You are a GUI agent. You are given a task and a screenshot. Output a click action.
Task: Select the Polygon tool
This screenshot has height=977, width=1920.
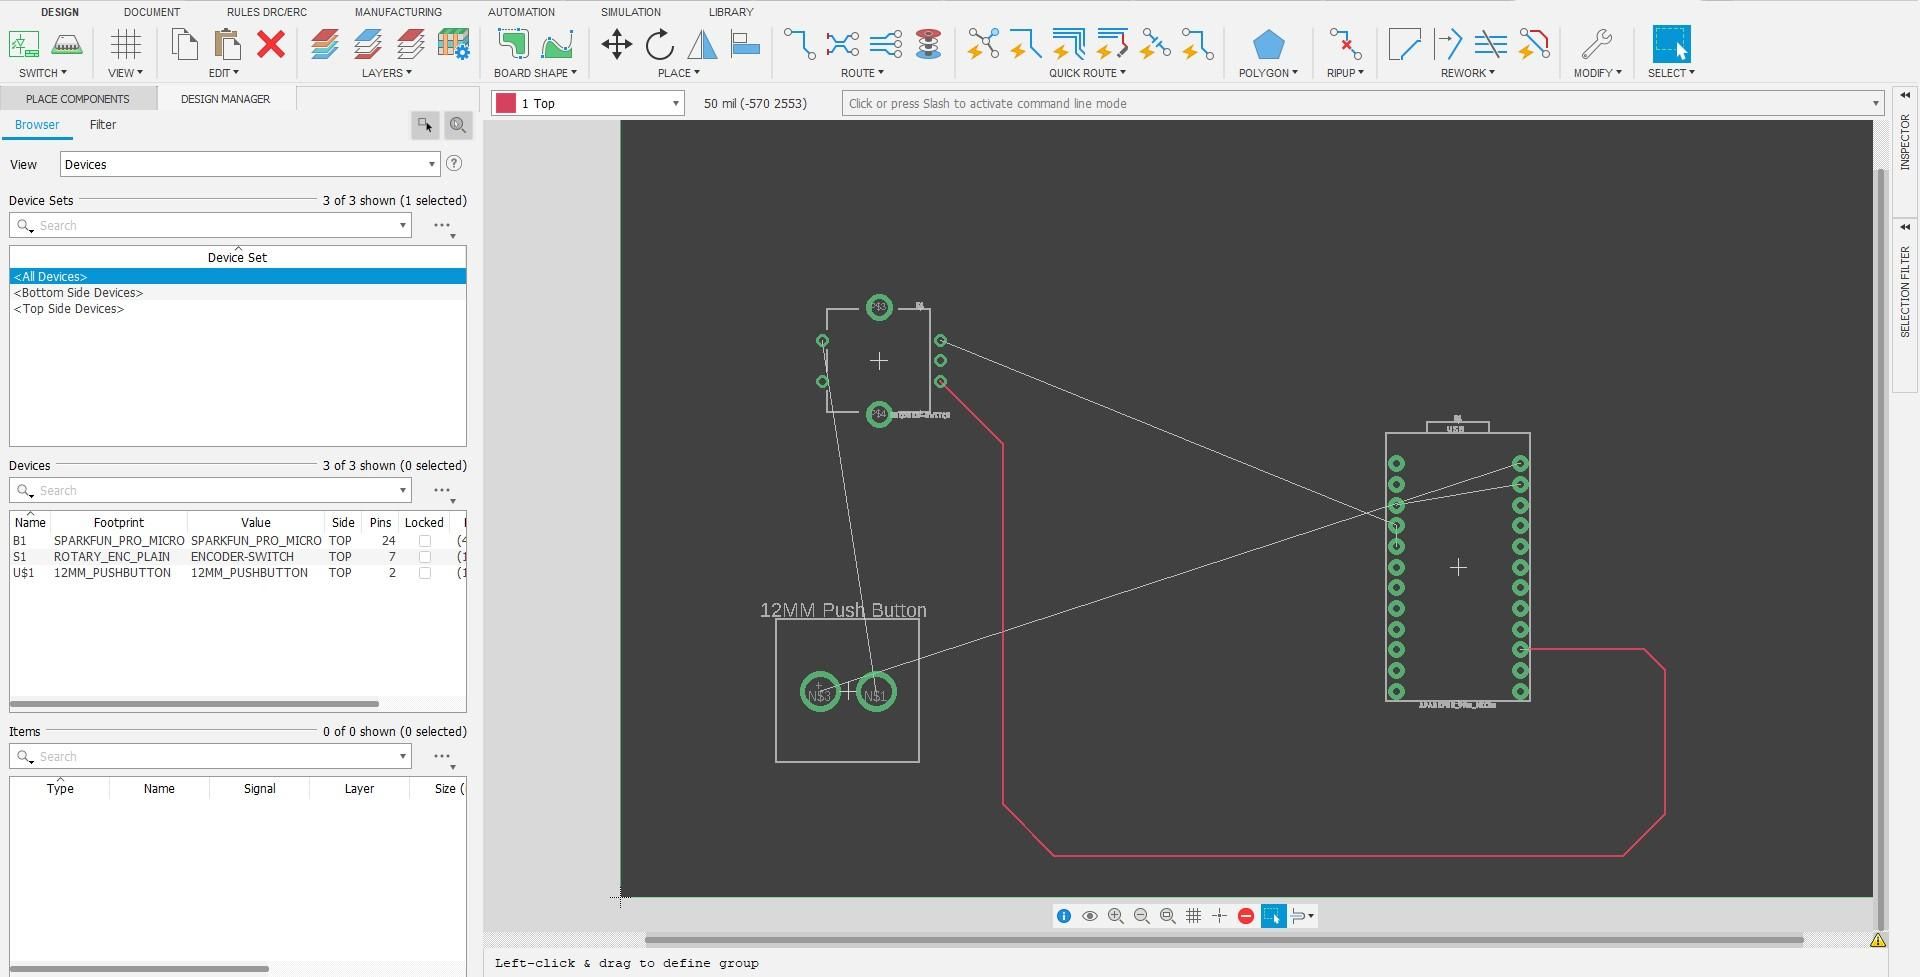[1268, 44]
